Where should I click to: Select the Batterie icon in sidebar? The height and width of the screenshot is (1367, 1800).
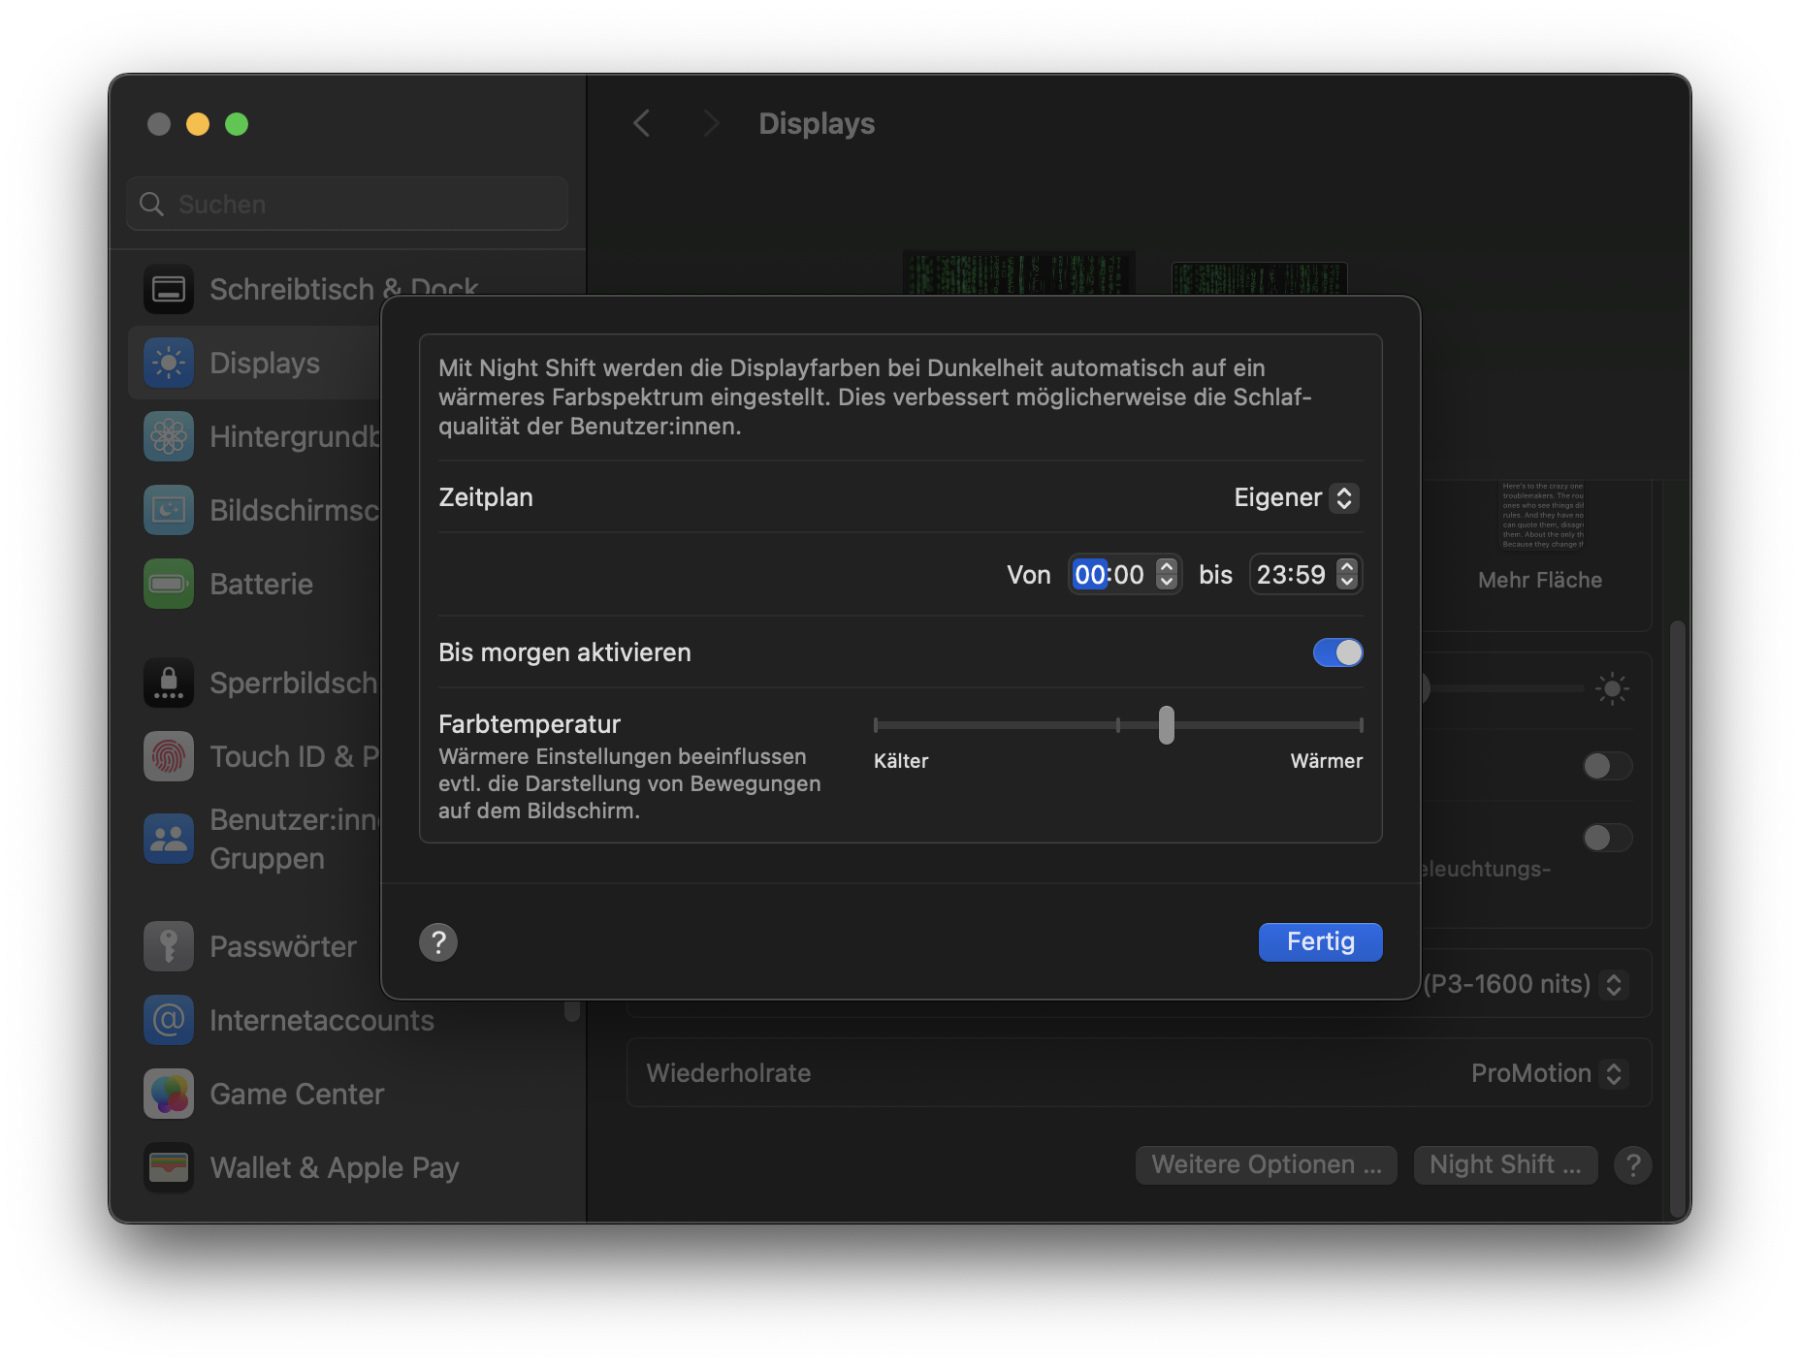coord(168,584)
